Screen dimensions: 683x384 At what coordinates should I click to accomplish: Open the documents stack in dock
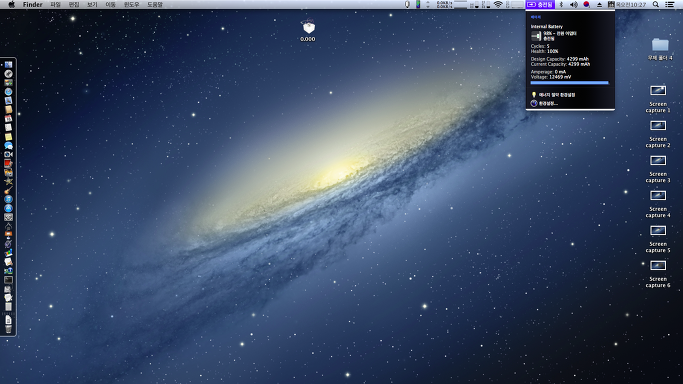(8, 320)
